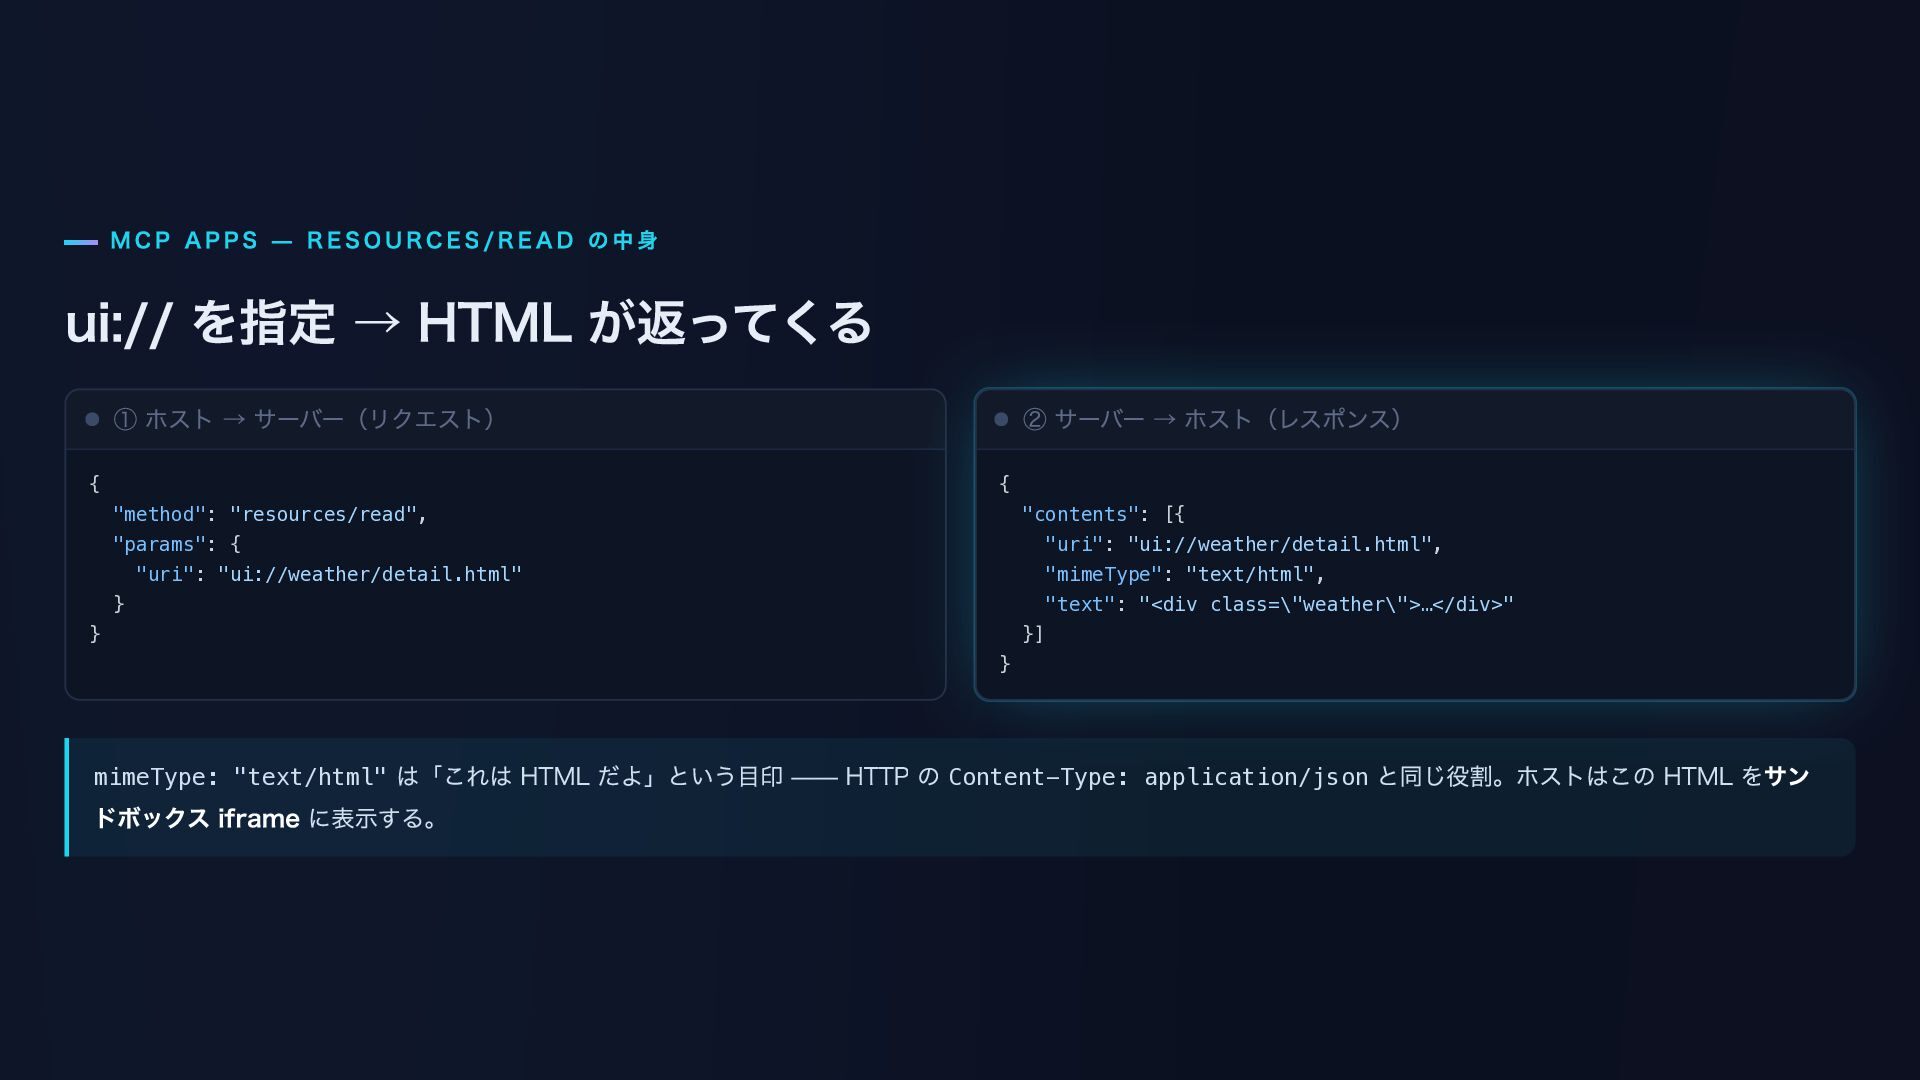The width and height of the screenshot is (1920, 1080).
Task: Click the gradient dash before MCP APPS label
Action: [x=81, y=242]
